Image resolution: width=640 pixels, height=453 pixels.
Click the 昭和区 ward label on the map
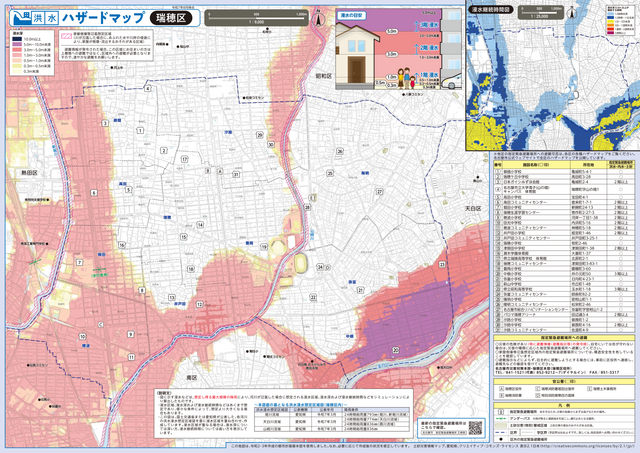pos(324,76)
